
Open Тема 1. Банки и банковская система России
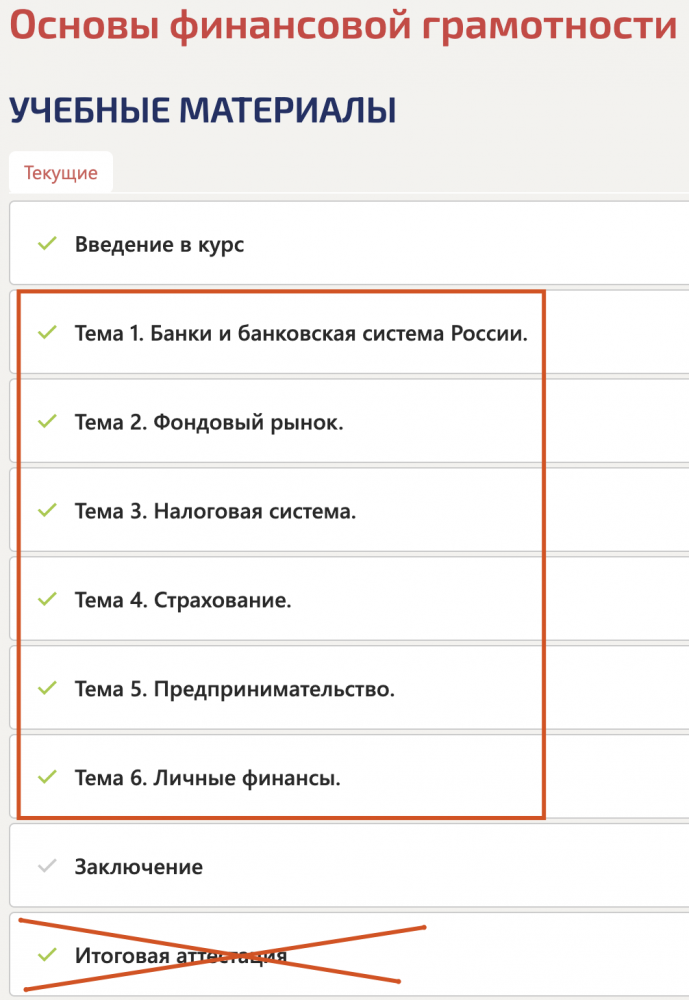pyautogui.click(x=301, y=333)
